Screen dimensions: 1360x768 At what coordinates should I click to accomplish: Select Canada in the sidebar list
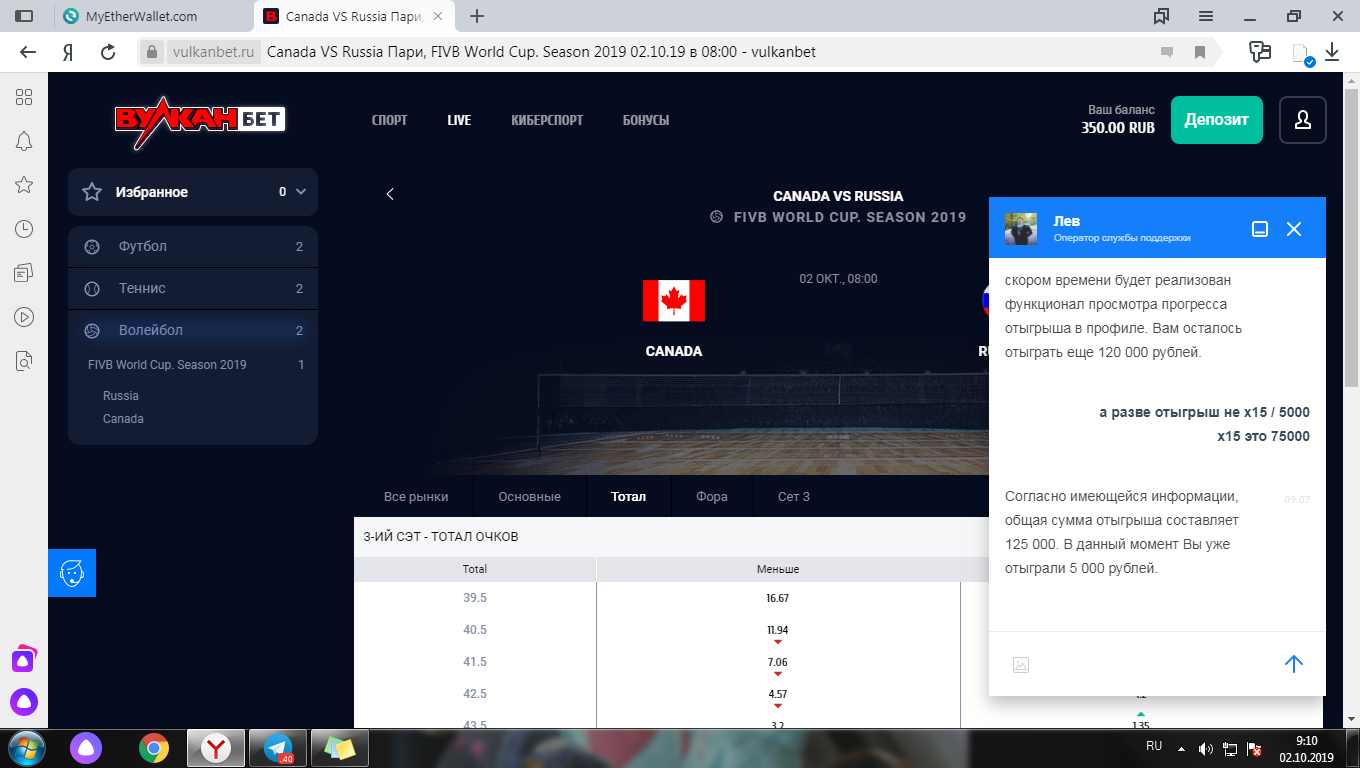pos(123,419)
